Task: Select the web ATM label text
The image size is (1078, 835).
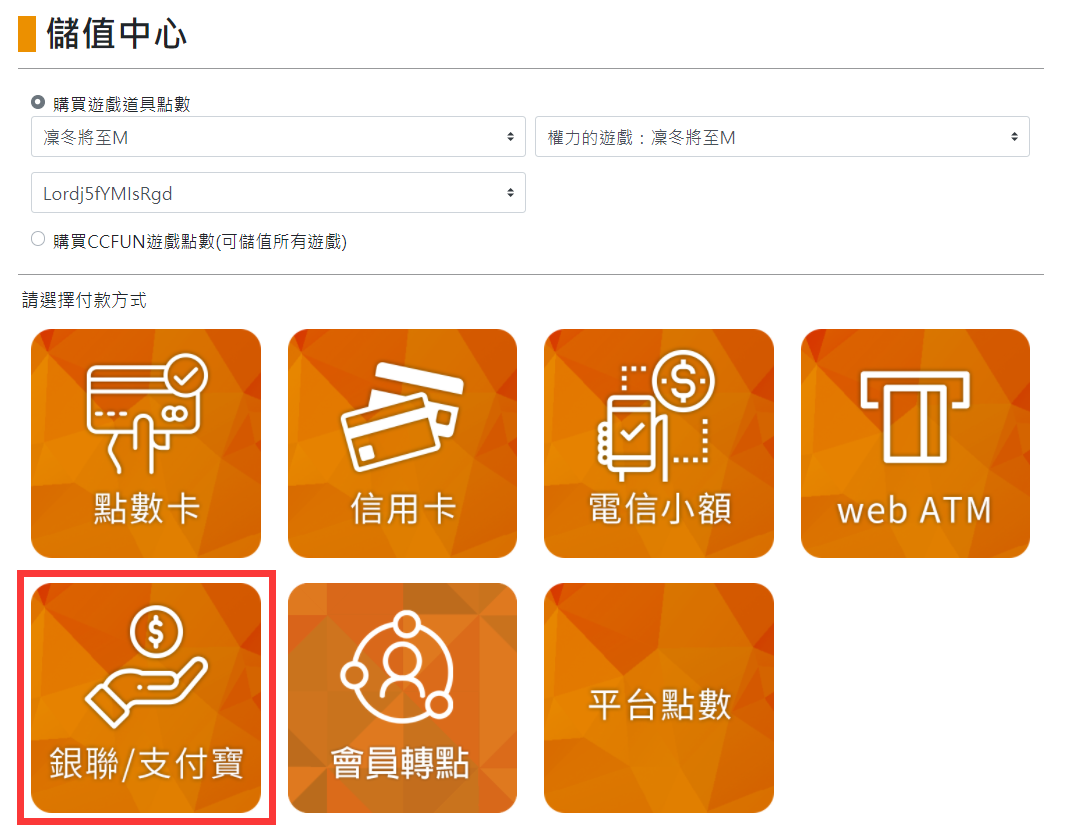Action: click(915, 511)
